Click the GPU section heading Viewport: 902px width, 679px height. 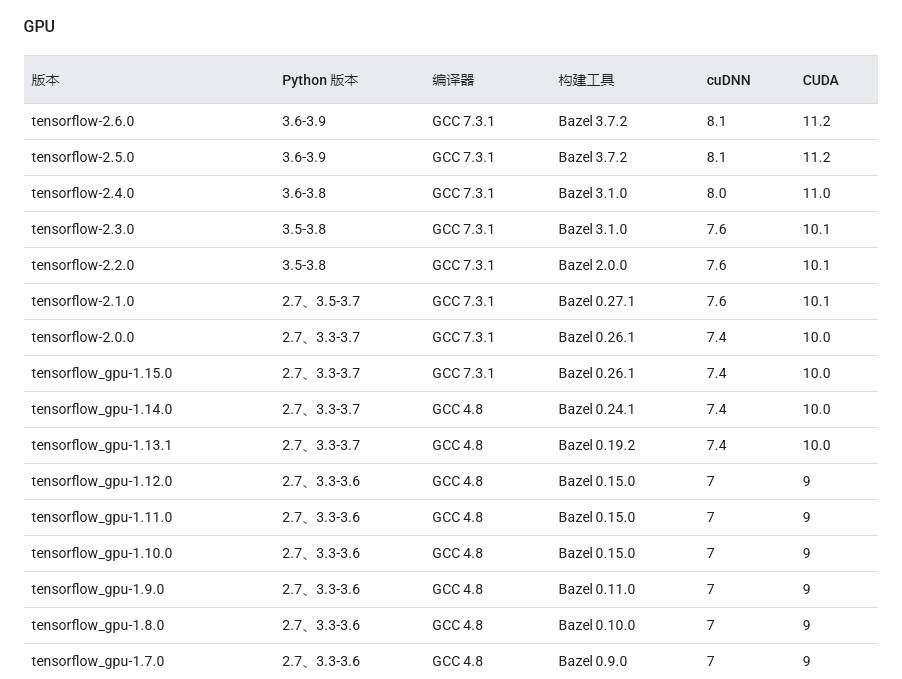39,26
